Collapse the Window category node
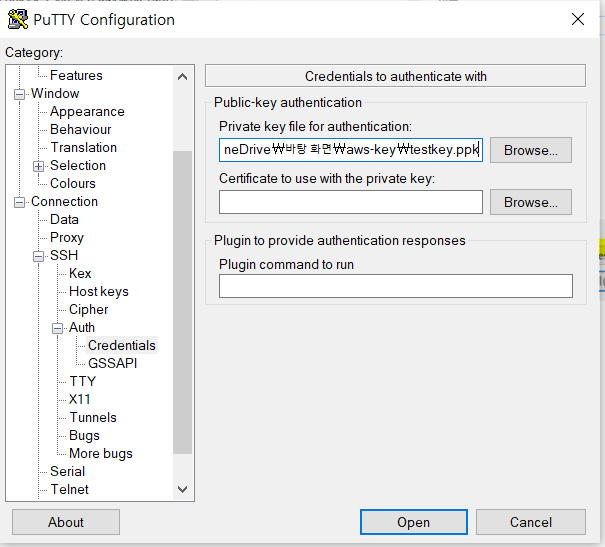The image size is (605, 547). [x=19, y=94]
